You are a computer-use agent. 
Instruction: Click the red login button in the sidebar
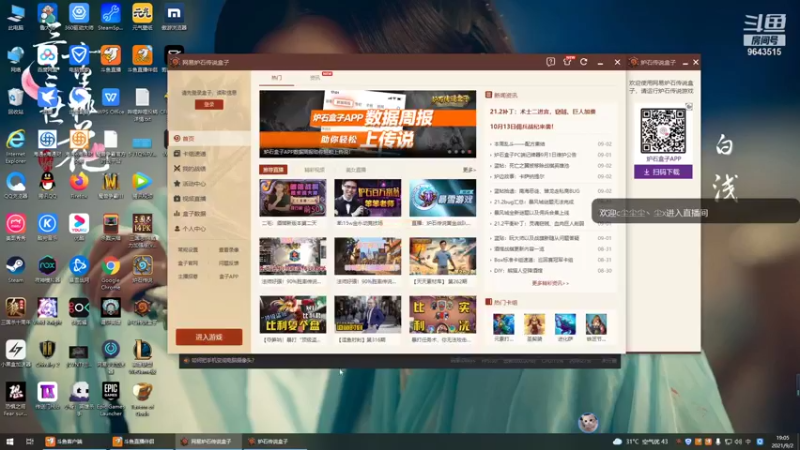(209, 104)
